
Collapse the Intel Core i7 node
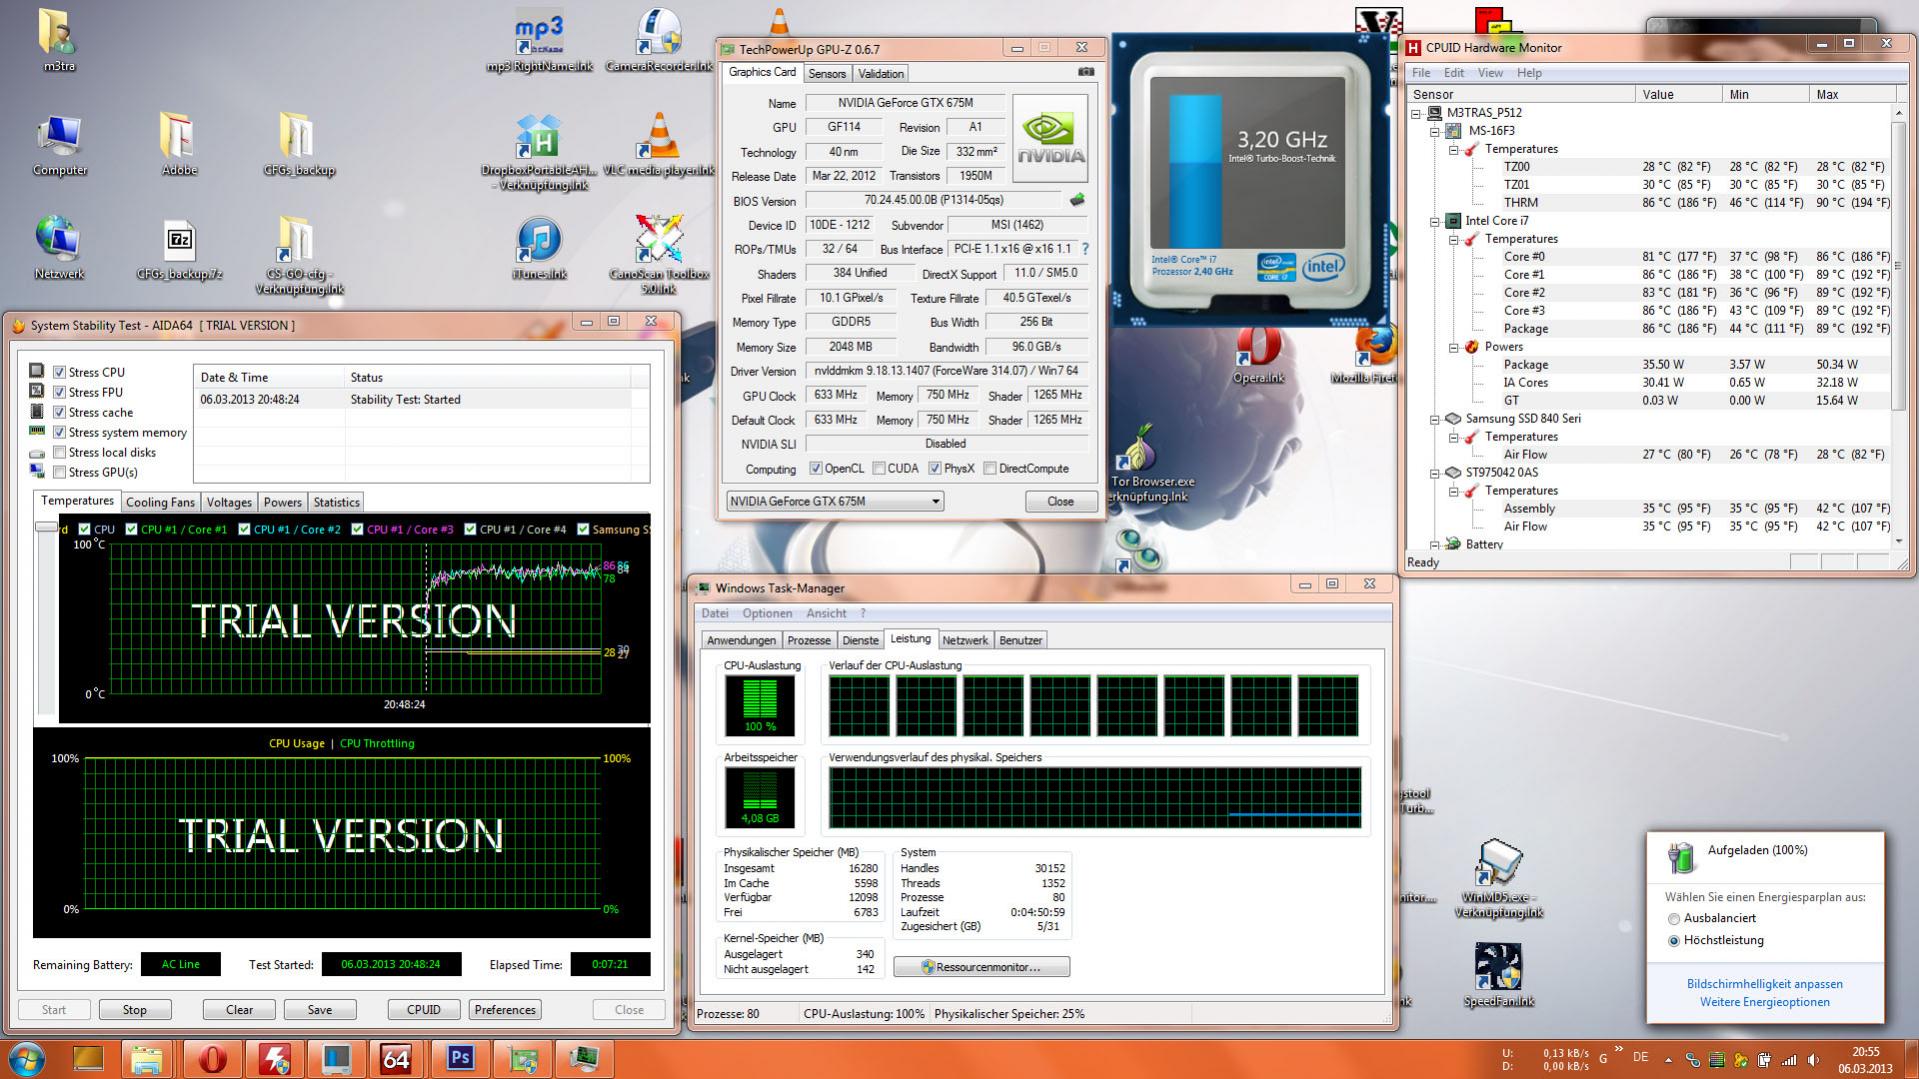coord(1435,221)
